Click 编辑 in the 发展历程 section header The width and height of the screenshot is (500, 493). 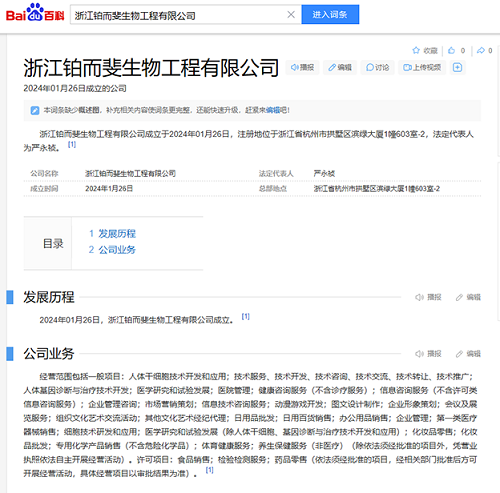pyautogui.click(x=468, y=297)
